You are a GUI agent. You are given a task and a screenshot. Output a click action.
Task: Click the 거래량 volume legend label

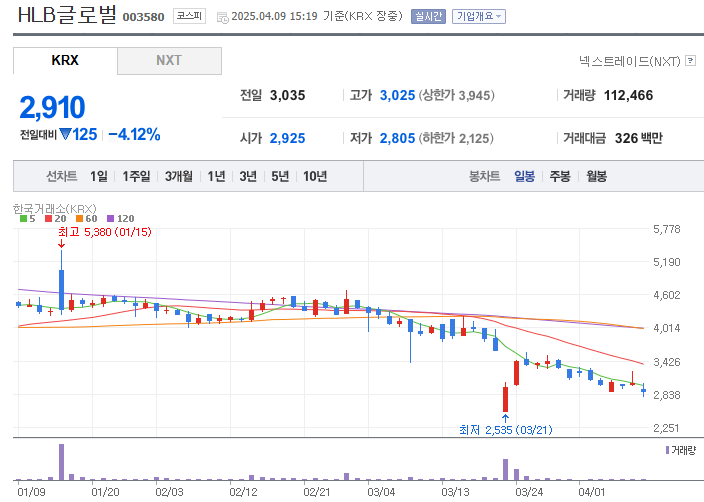tap(683, 450)
